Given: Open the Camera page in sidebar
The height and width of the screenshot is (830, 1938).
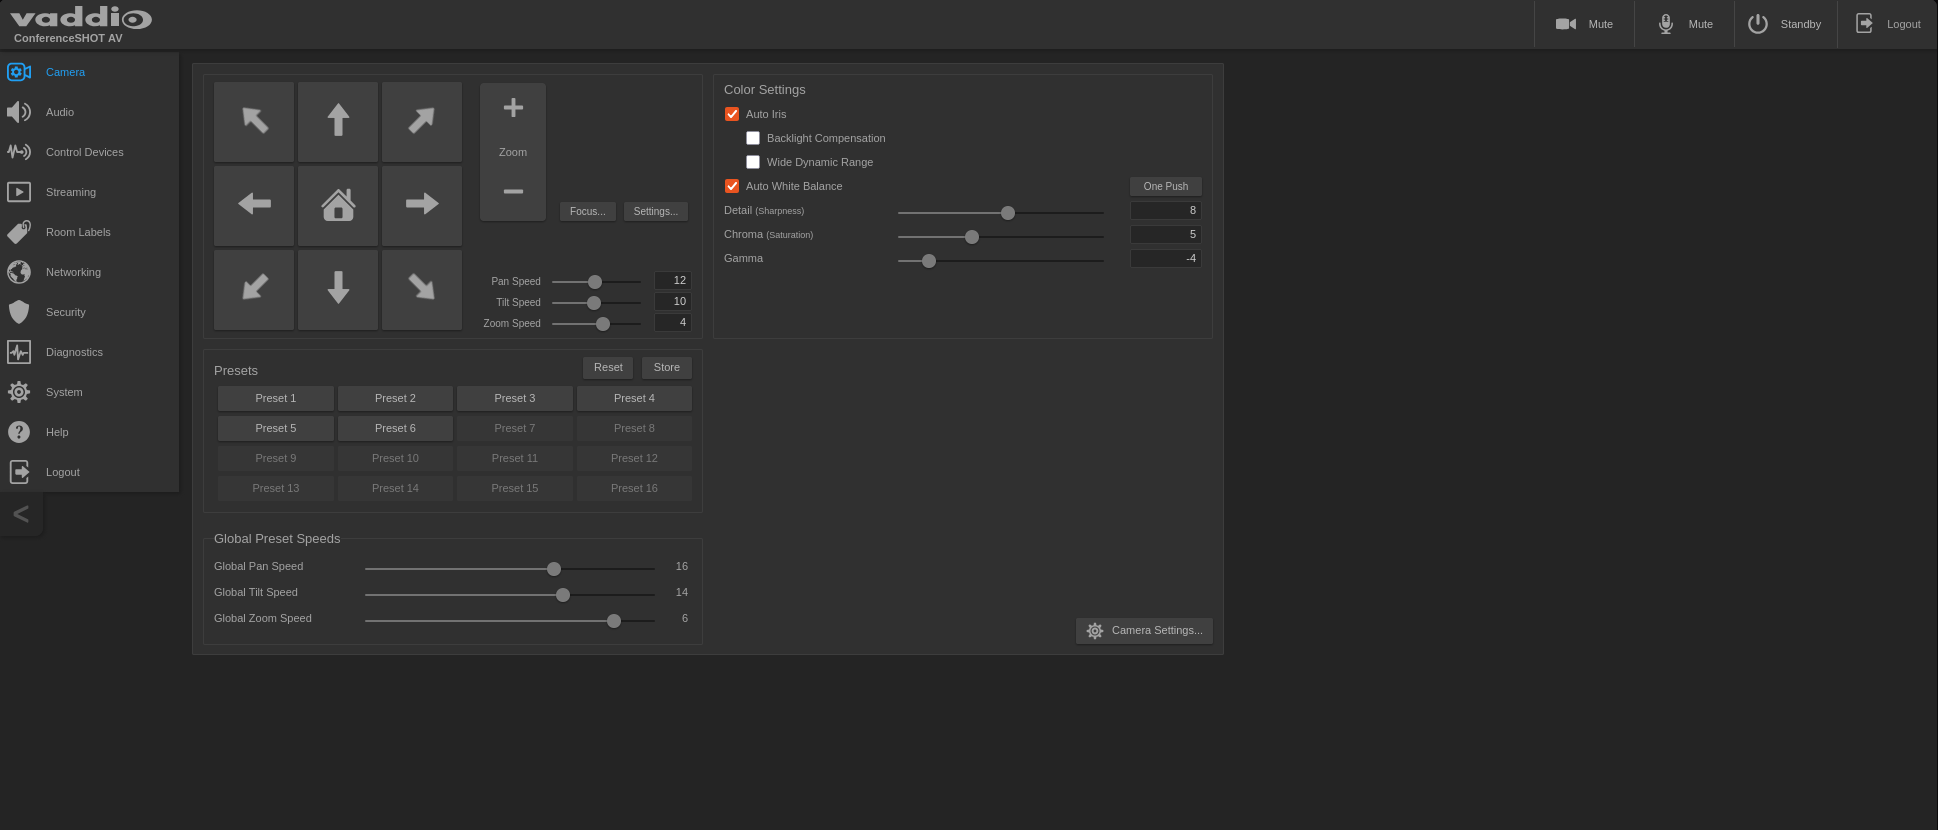Looking at the screenshot, I should tap(90, 72).
